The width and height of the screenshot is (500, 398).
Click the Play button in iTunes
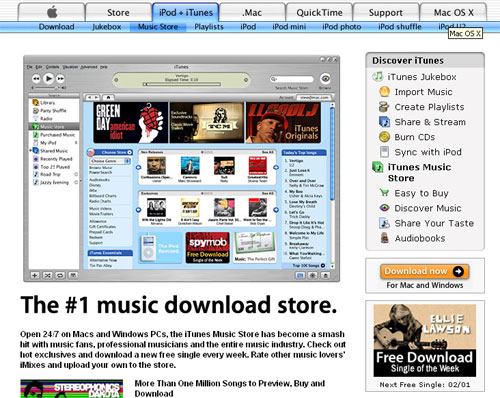pyautogui.click(x=48, y=78)
